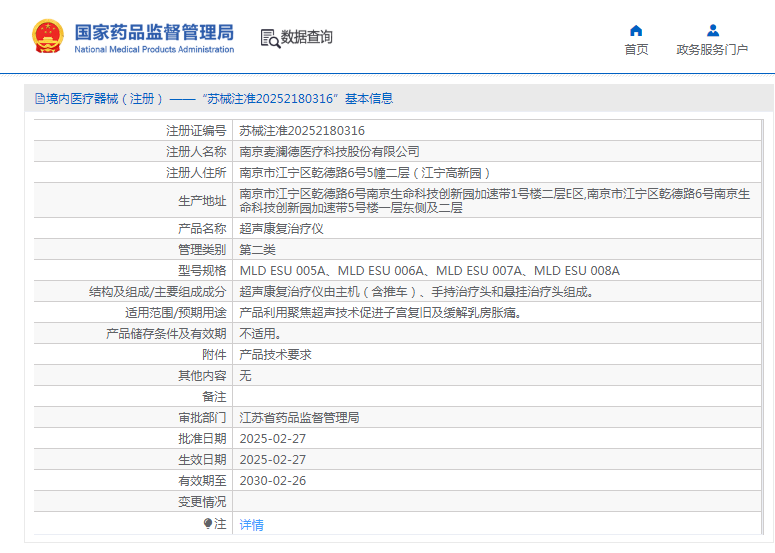This screenshot has width=775, height=553.
Task: Click registrant name 南京麦澜德医疗科技股份有限公司
Action: 329,152
